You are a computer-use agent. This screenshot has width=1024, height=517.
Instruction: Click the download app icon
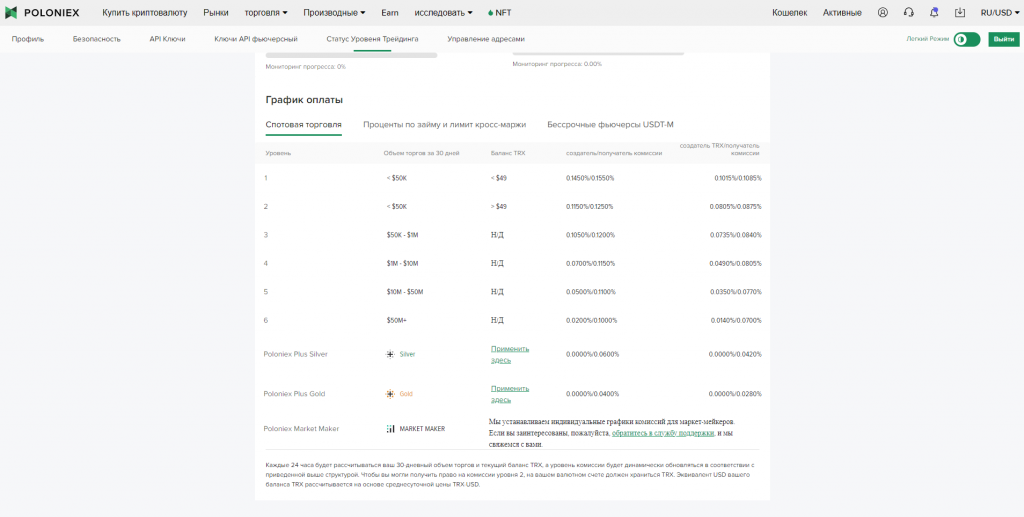960,13
